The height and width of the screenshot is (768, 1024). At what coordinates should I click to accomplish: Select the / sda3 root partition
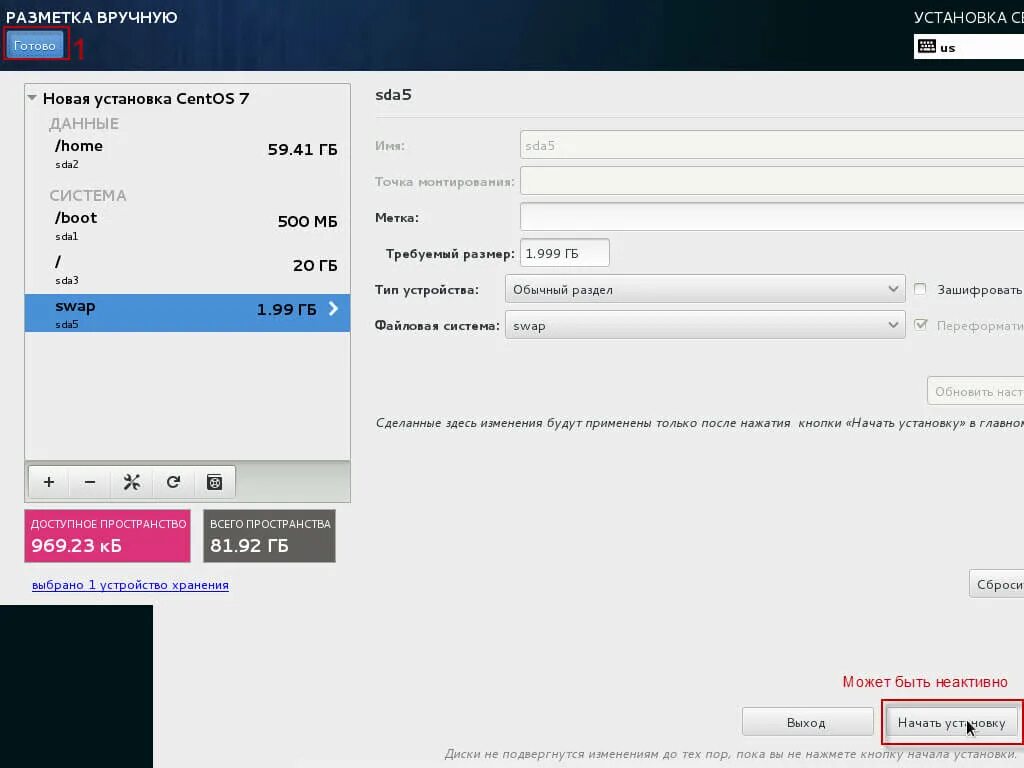tap(187, 270)
